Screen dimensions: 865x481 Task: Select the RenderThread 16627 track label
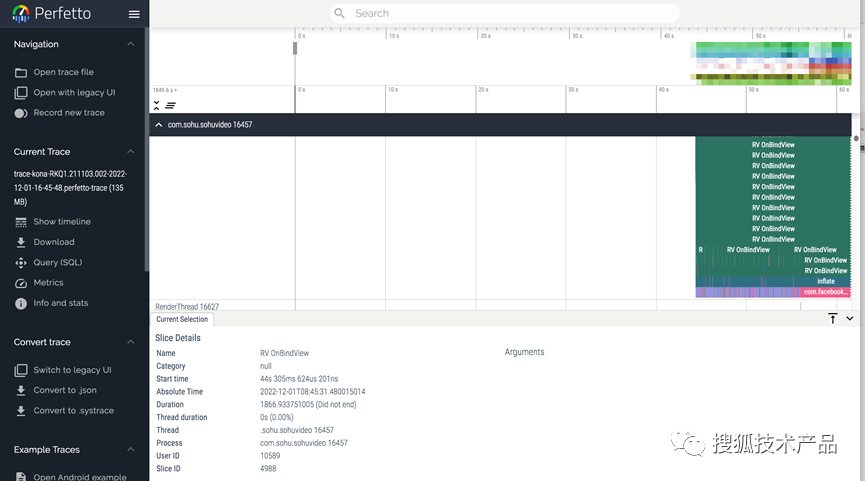(x=187, y=307)
